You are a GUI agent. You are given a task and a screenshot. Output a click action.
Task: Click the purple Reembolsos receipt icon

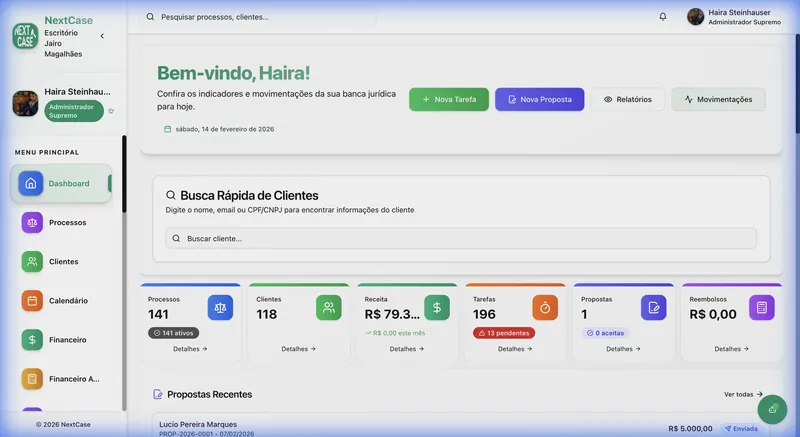[762, 307]
